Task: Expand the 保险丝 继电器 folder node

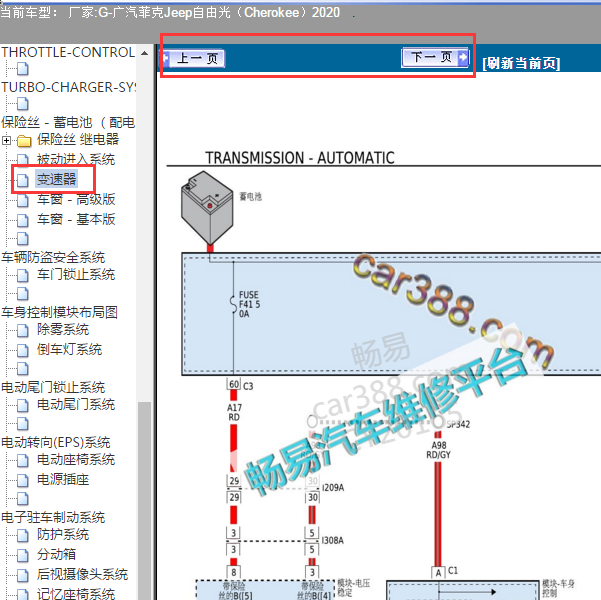Action: tap(6, 140)
